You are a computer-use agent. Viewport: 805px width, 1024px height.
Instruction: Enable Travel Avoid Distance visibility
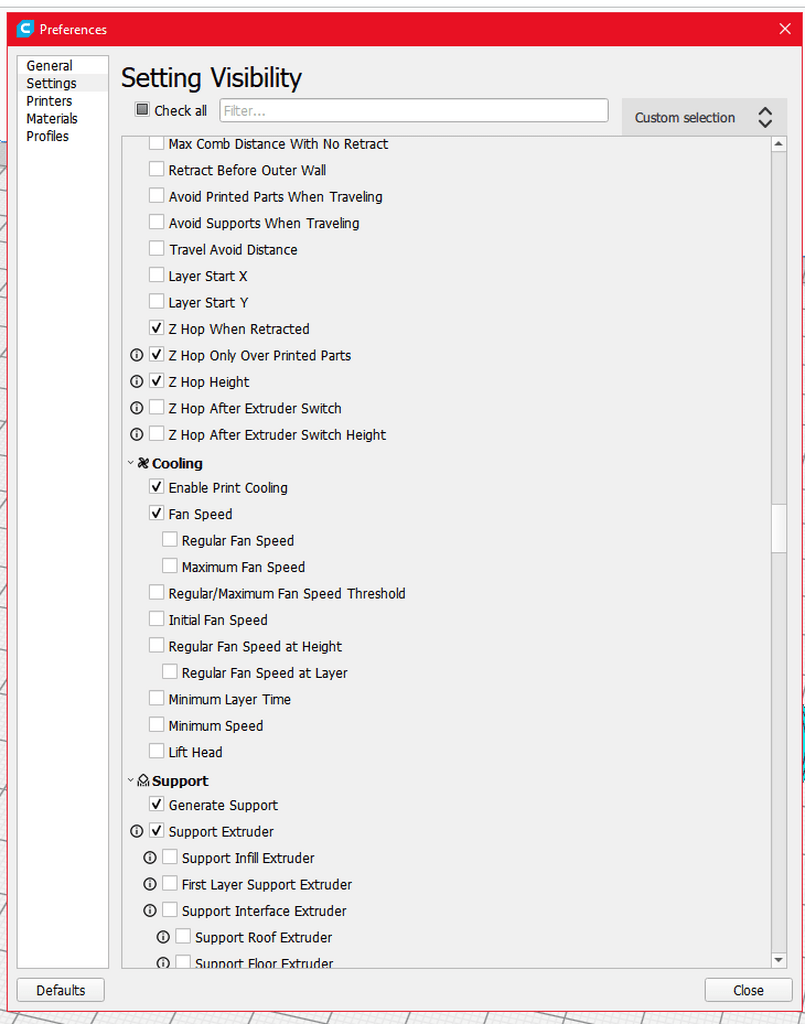pyautogui.click(x=156, y=249)
